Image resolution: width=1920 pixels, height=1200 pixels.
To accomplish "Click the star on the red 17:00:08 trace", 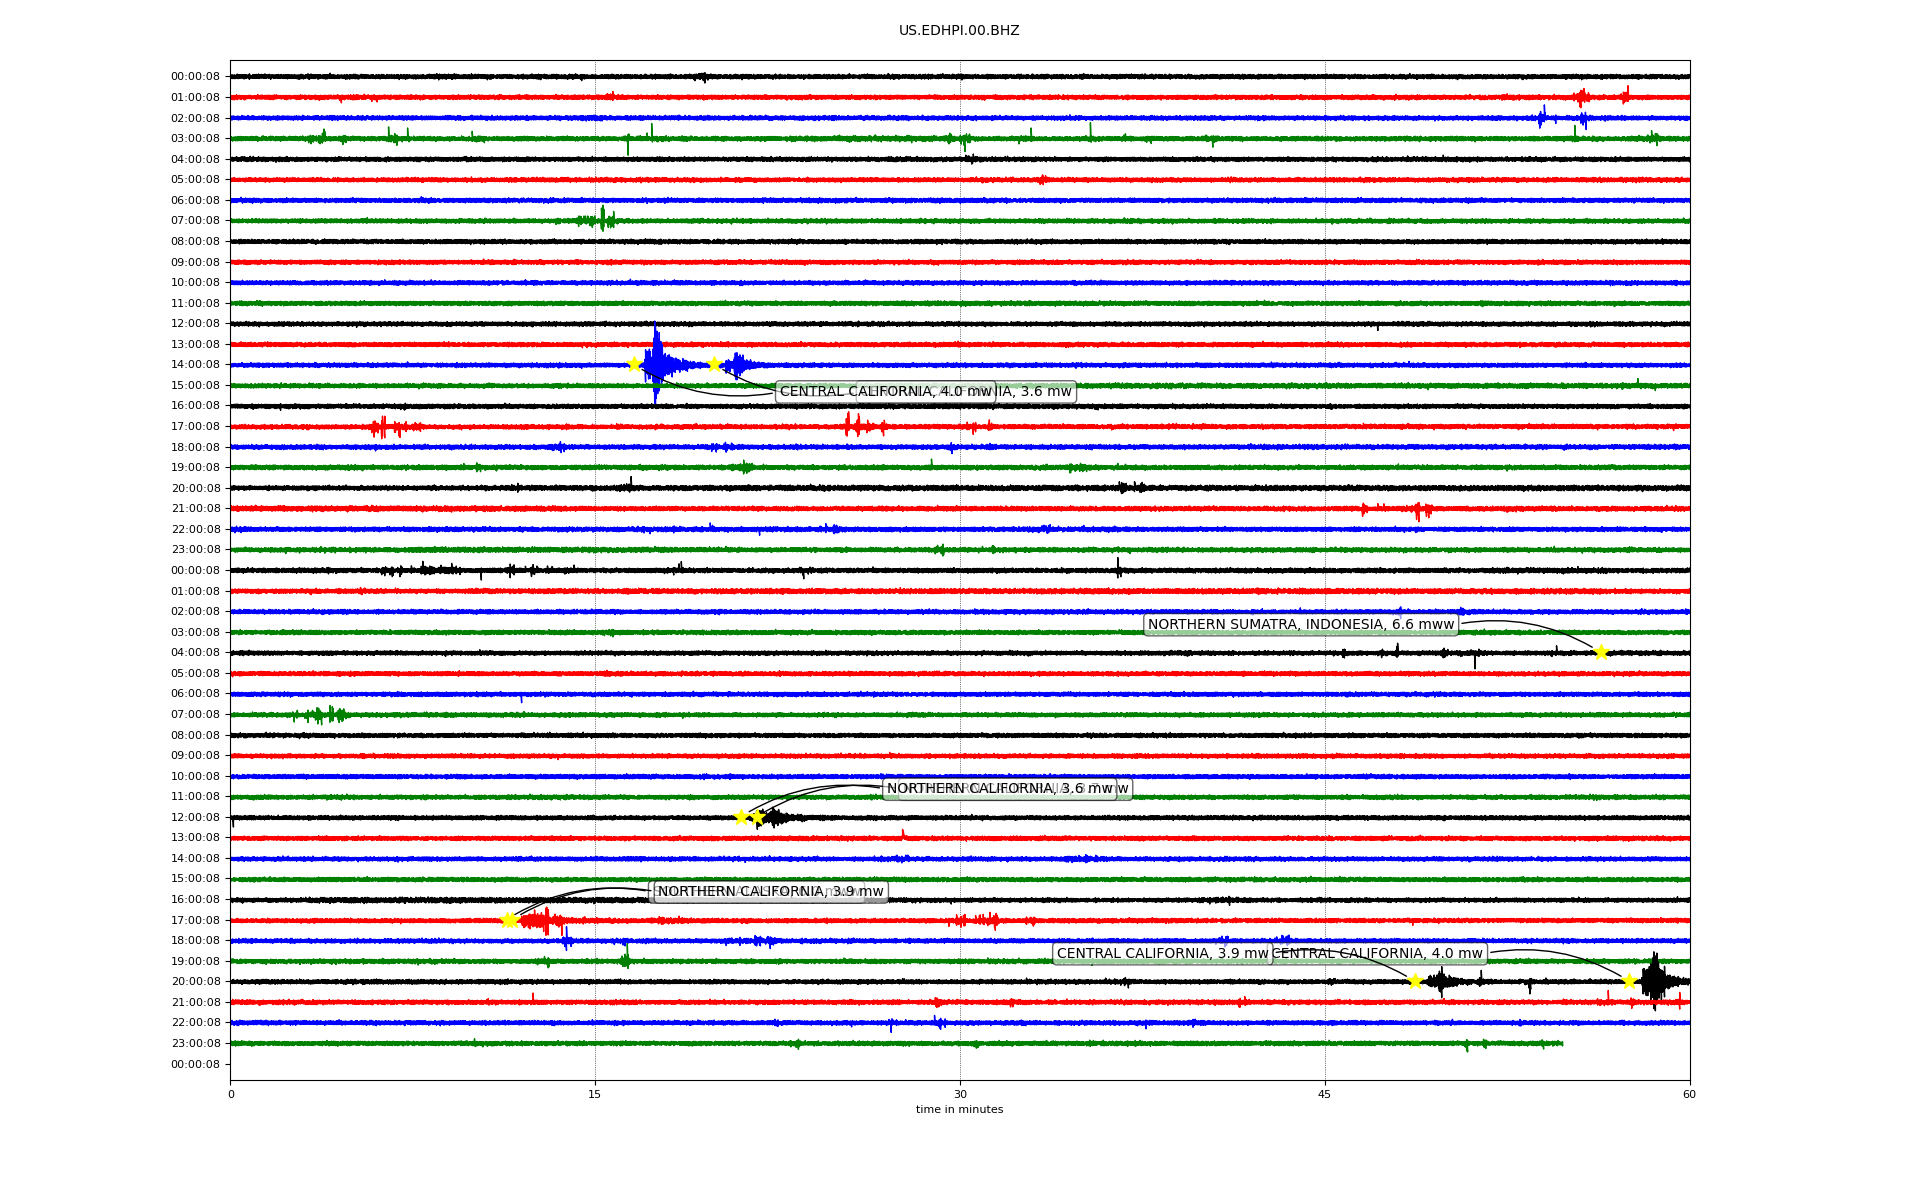I will coord(509,920).
